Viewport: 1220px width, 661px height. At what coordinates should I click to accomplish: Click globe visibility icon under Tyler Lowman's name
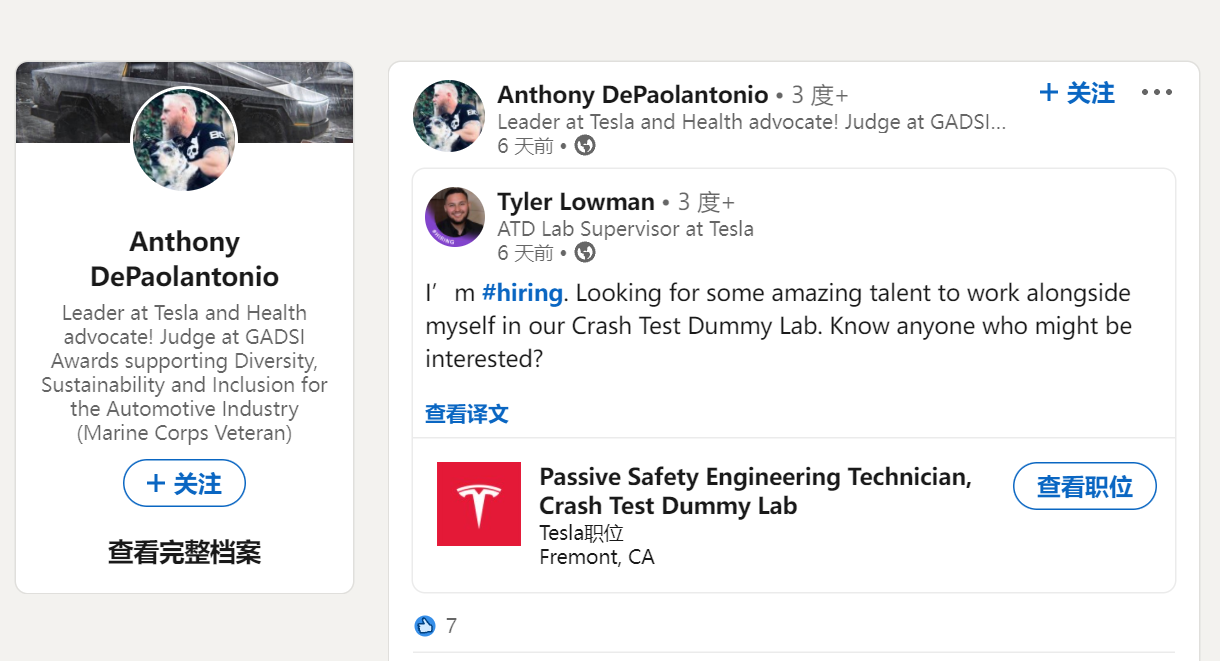[585, 252]
